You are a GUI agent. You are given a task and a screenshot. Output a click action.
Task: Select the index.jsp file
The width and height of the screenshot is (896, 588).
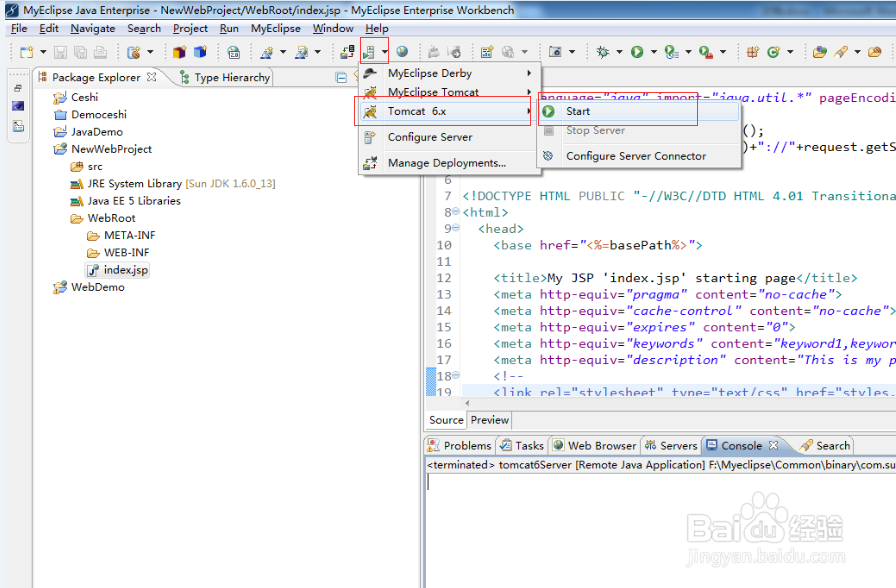[118, 270]
